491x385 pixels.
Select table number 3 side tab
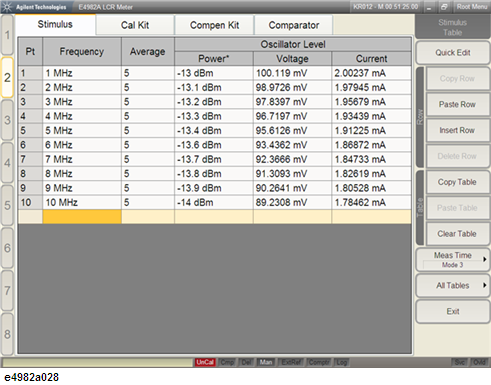7,120
